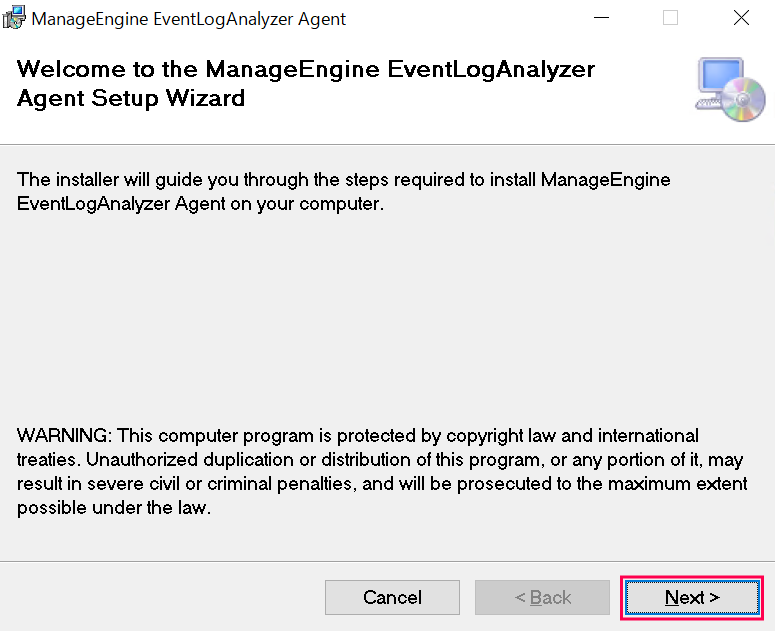The height and width of the screenshot is (631, 775).
Task: Click the word WARNING in the copyright notice
Action: pos(64,436)
